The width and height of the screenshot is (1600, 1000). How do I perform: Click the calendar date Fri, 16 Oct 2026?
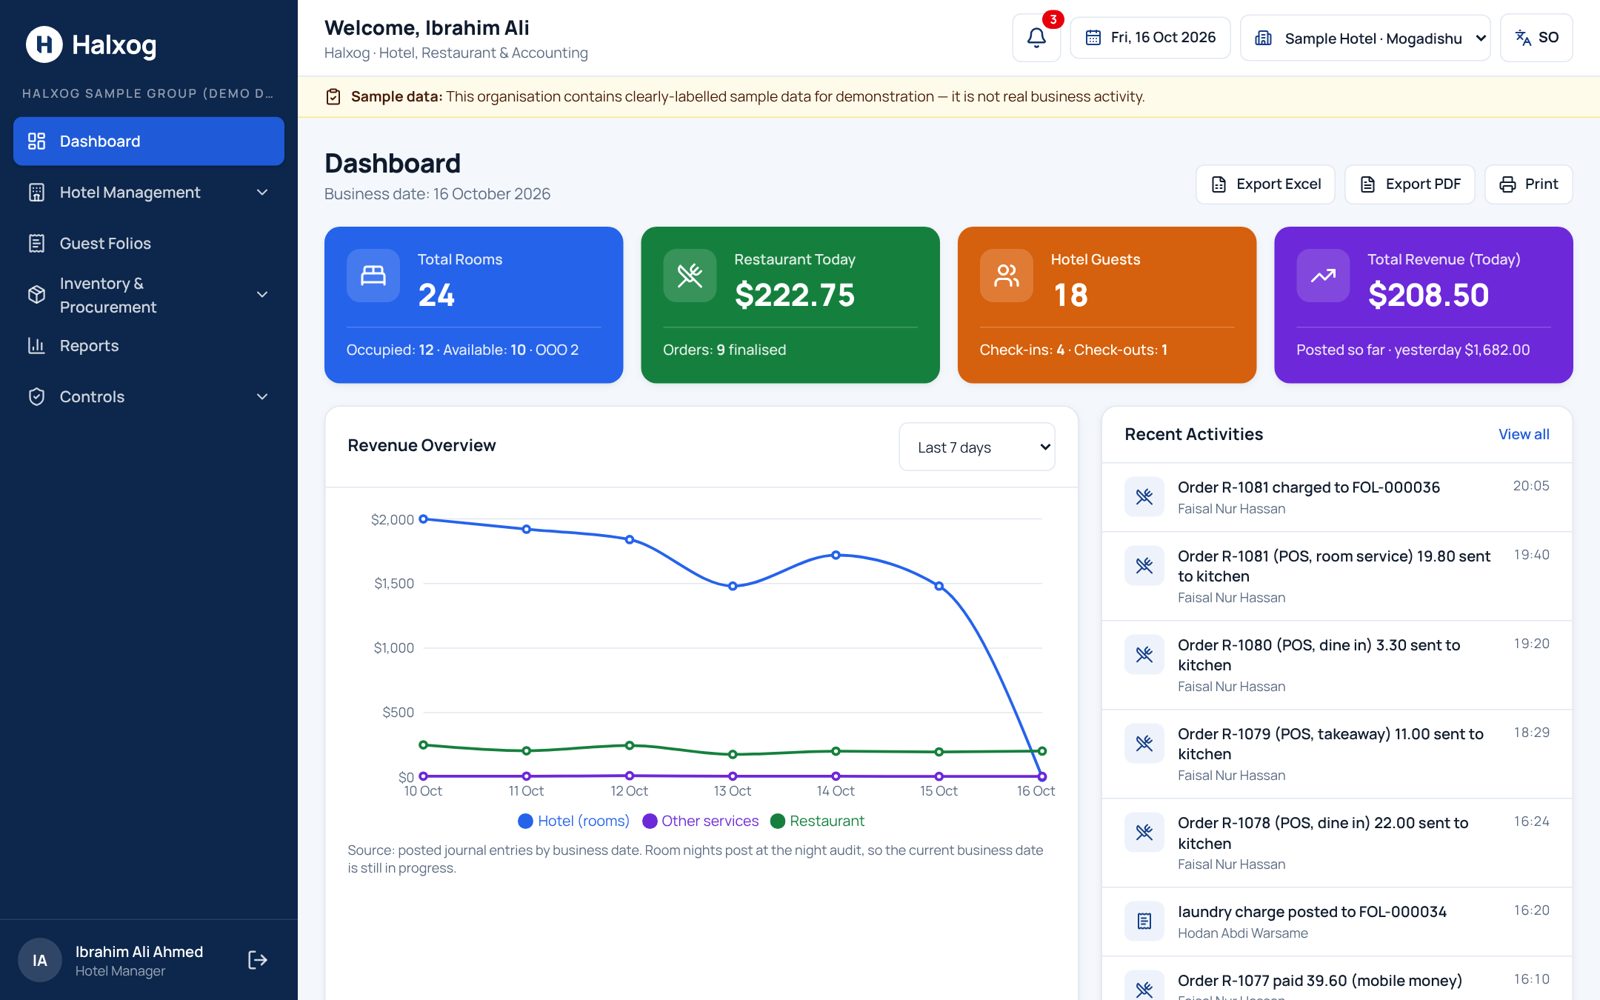[x=1150, y=38]
